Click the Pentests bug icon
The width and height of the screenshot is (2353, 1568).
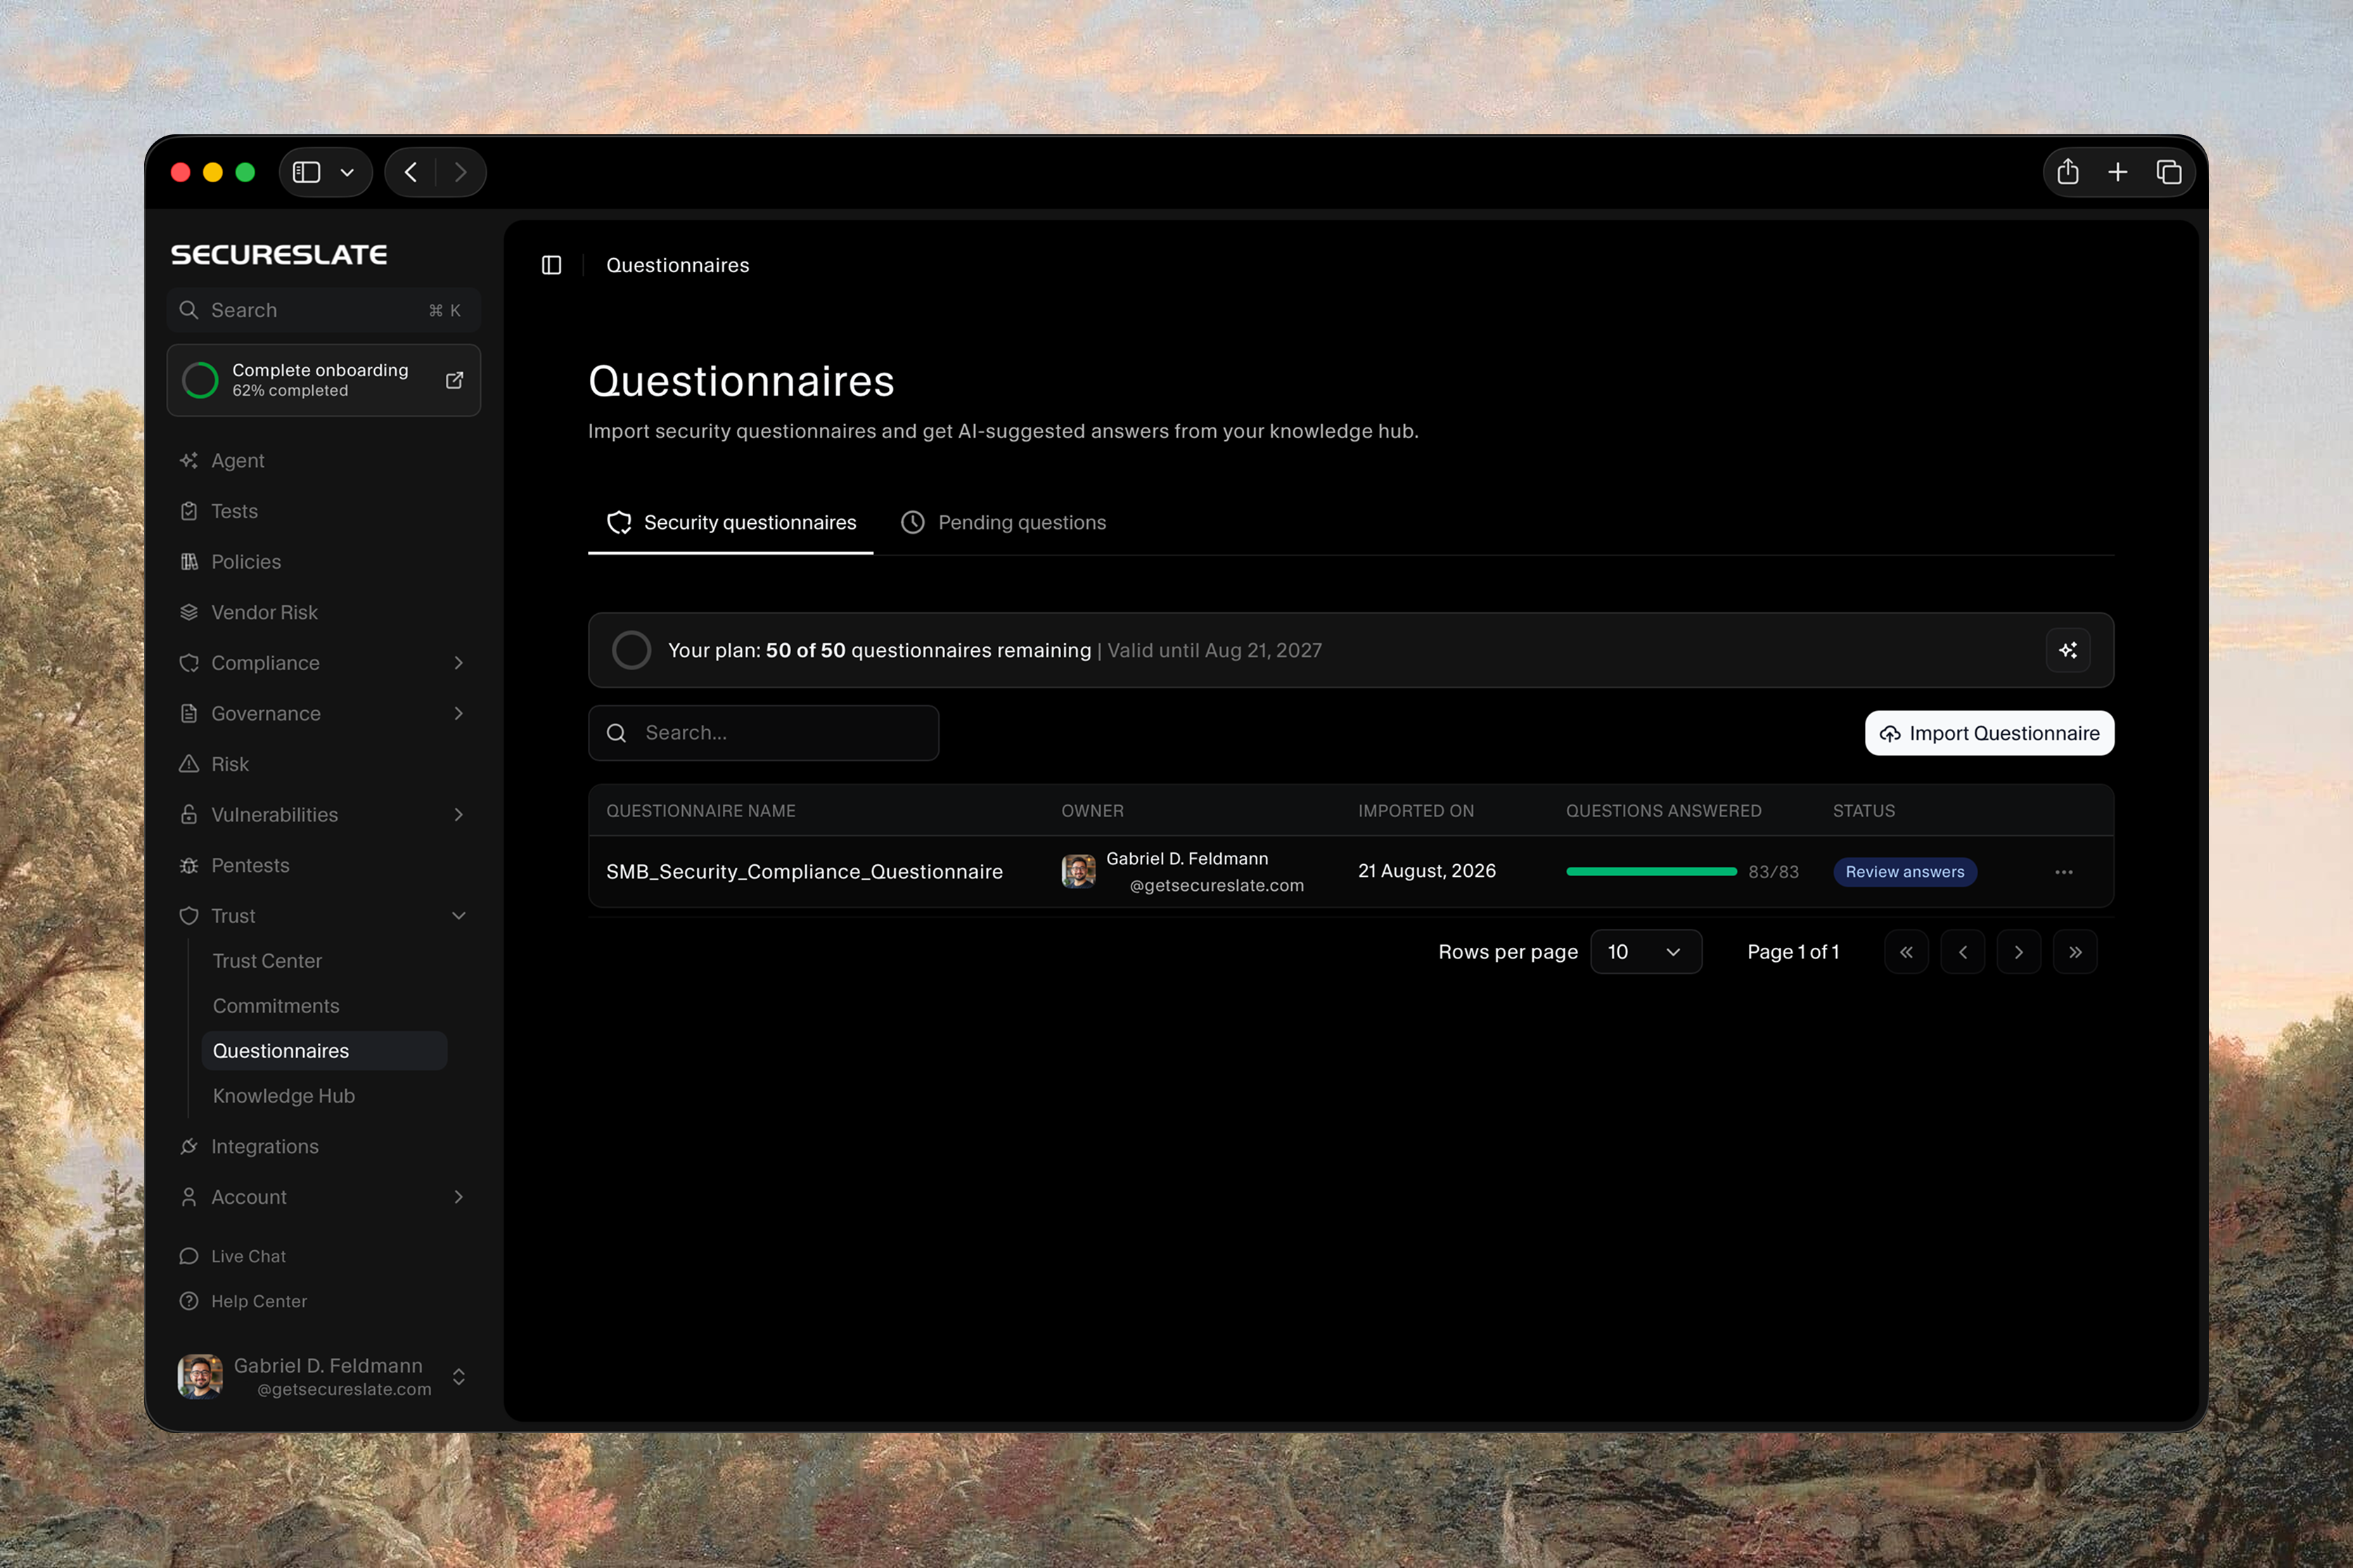coord(188,866)
